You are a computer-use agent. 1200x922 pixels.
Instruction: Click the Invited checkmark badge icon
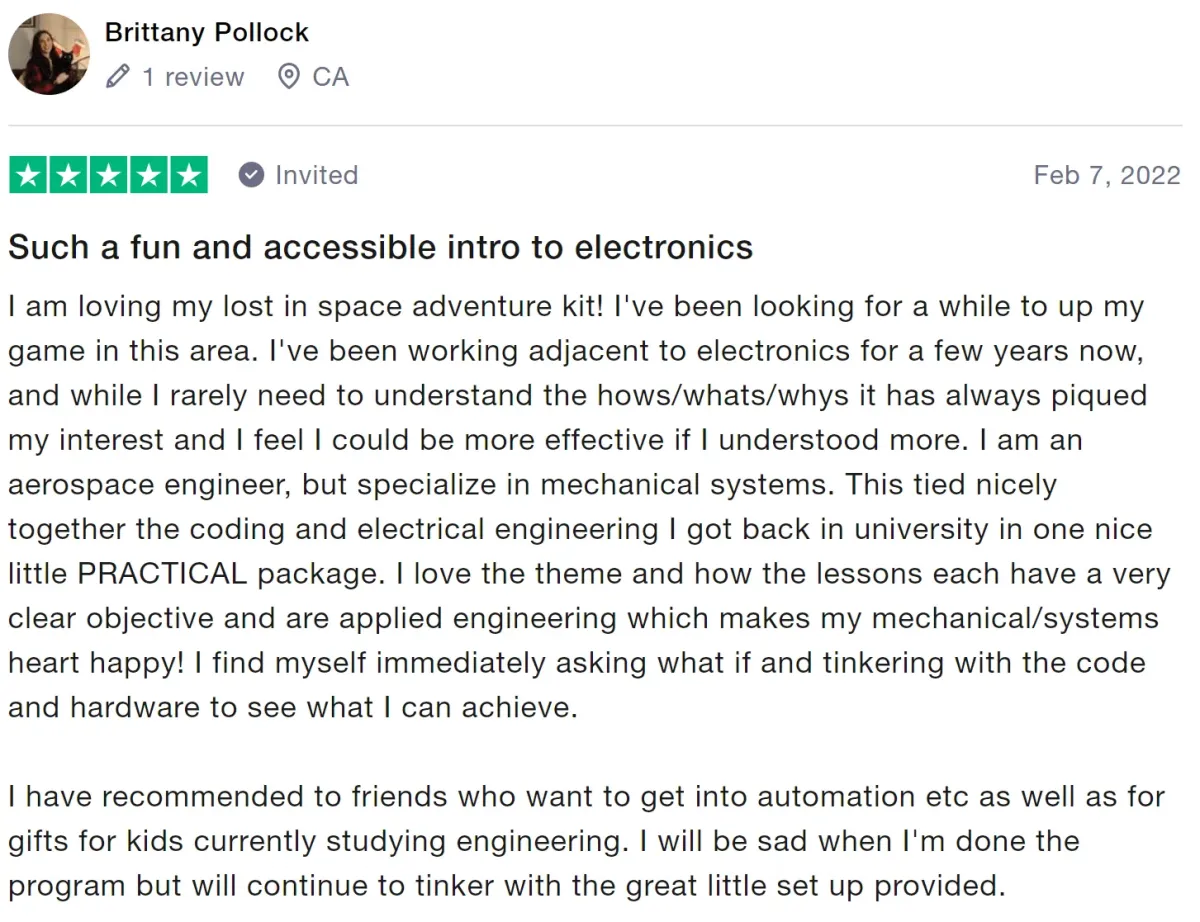pyautogui.click(x=251, y=175)
